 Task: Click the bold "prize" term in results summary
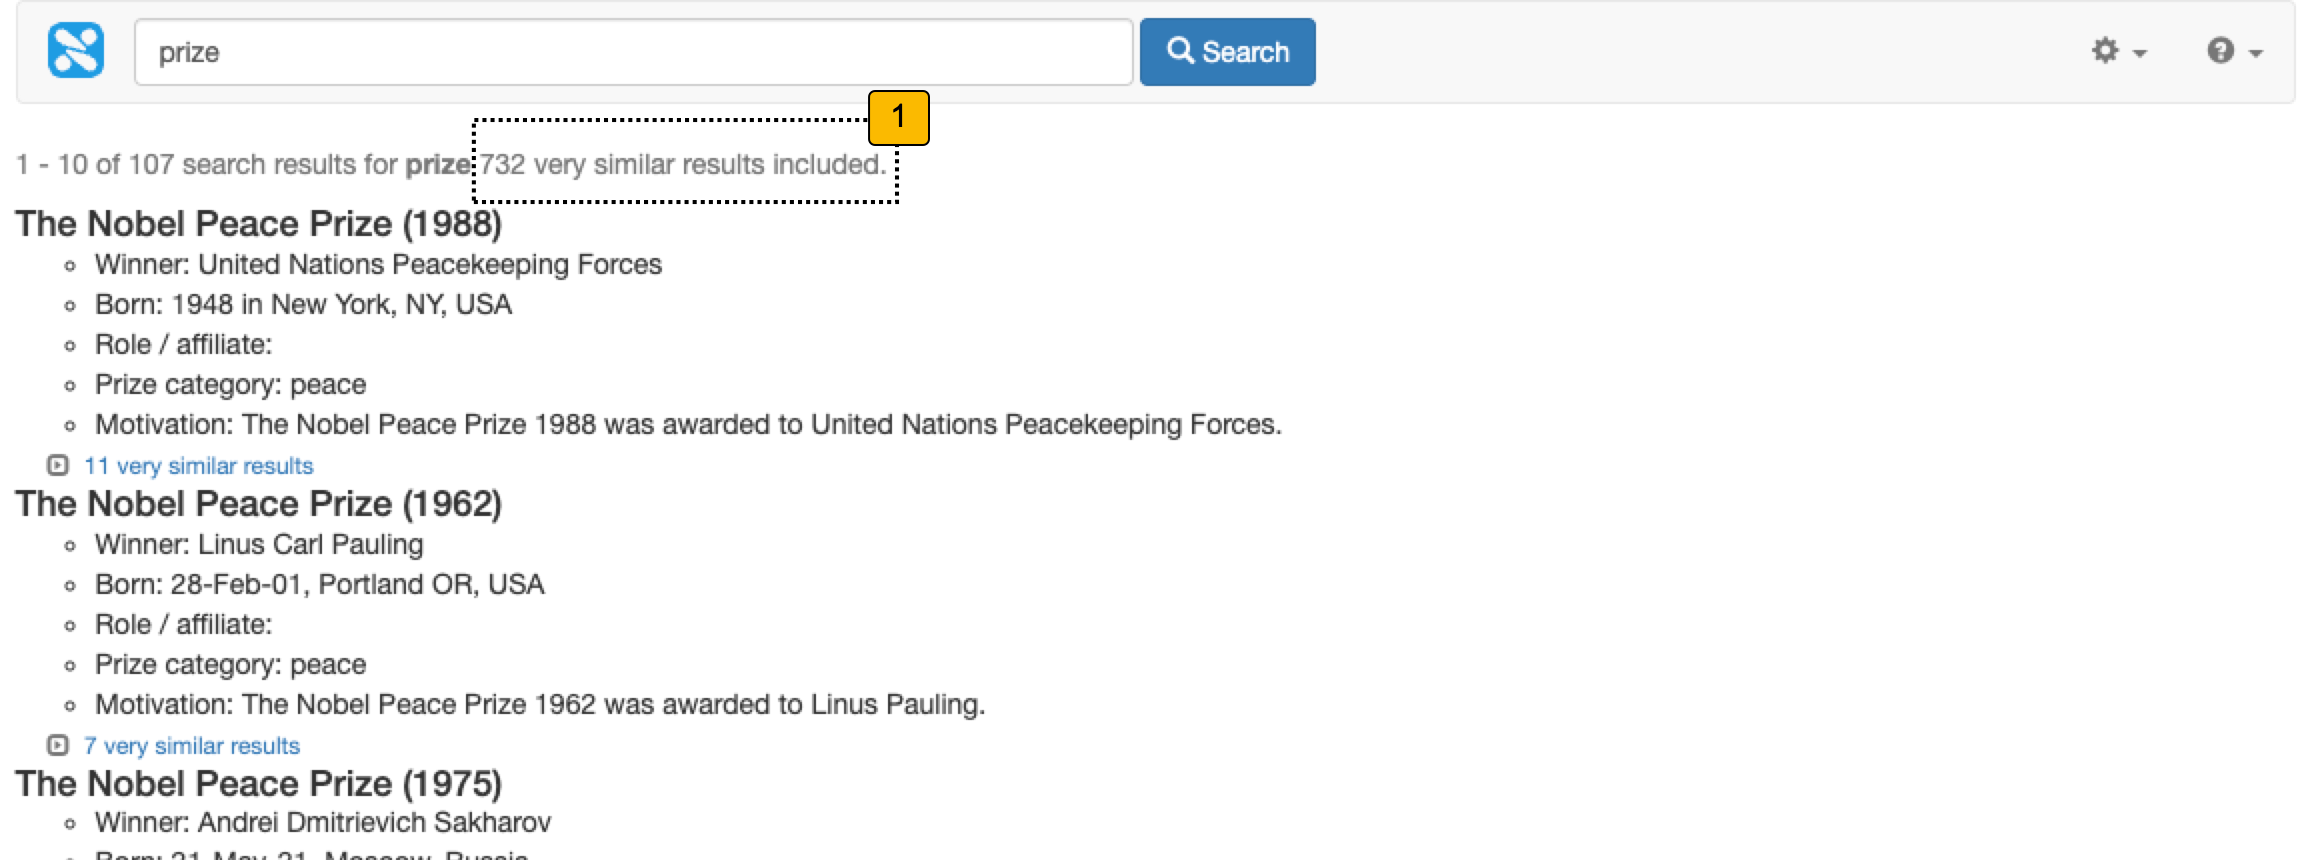pyautogui.click(x=437, y=165)
